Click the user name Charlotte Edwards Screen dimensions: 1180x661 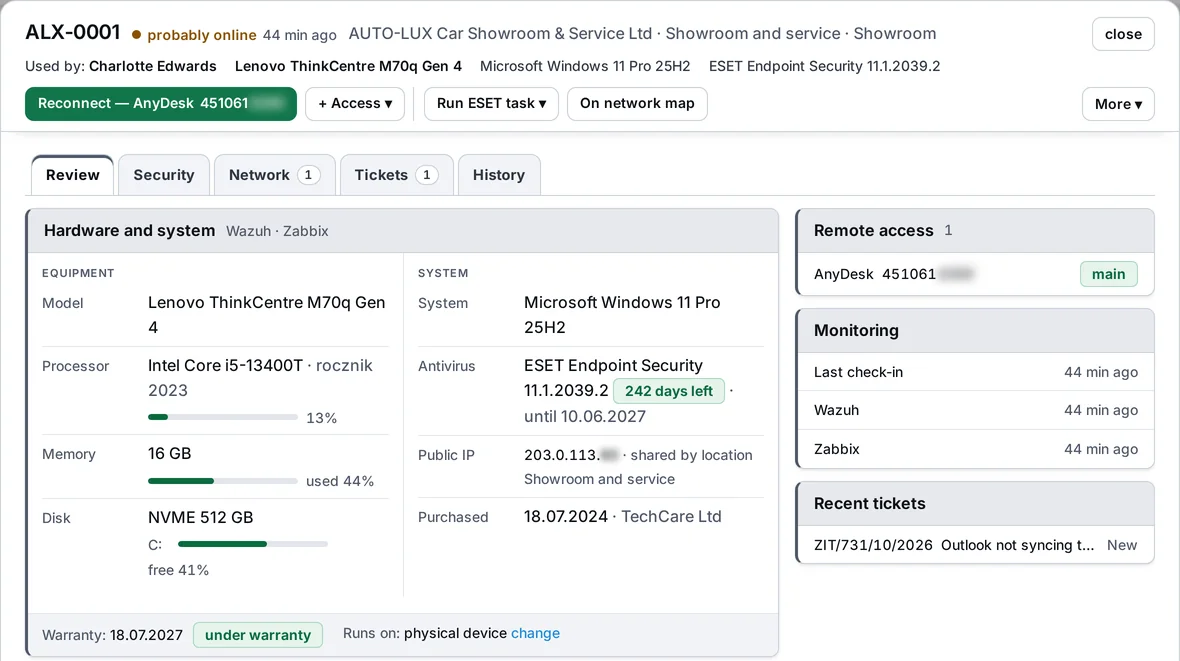tap(153, 66)
